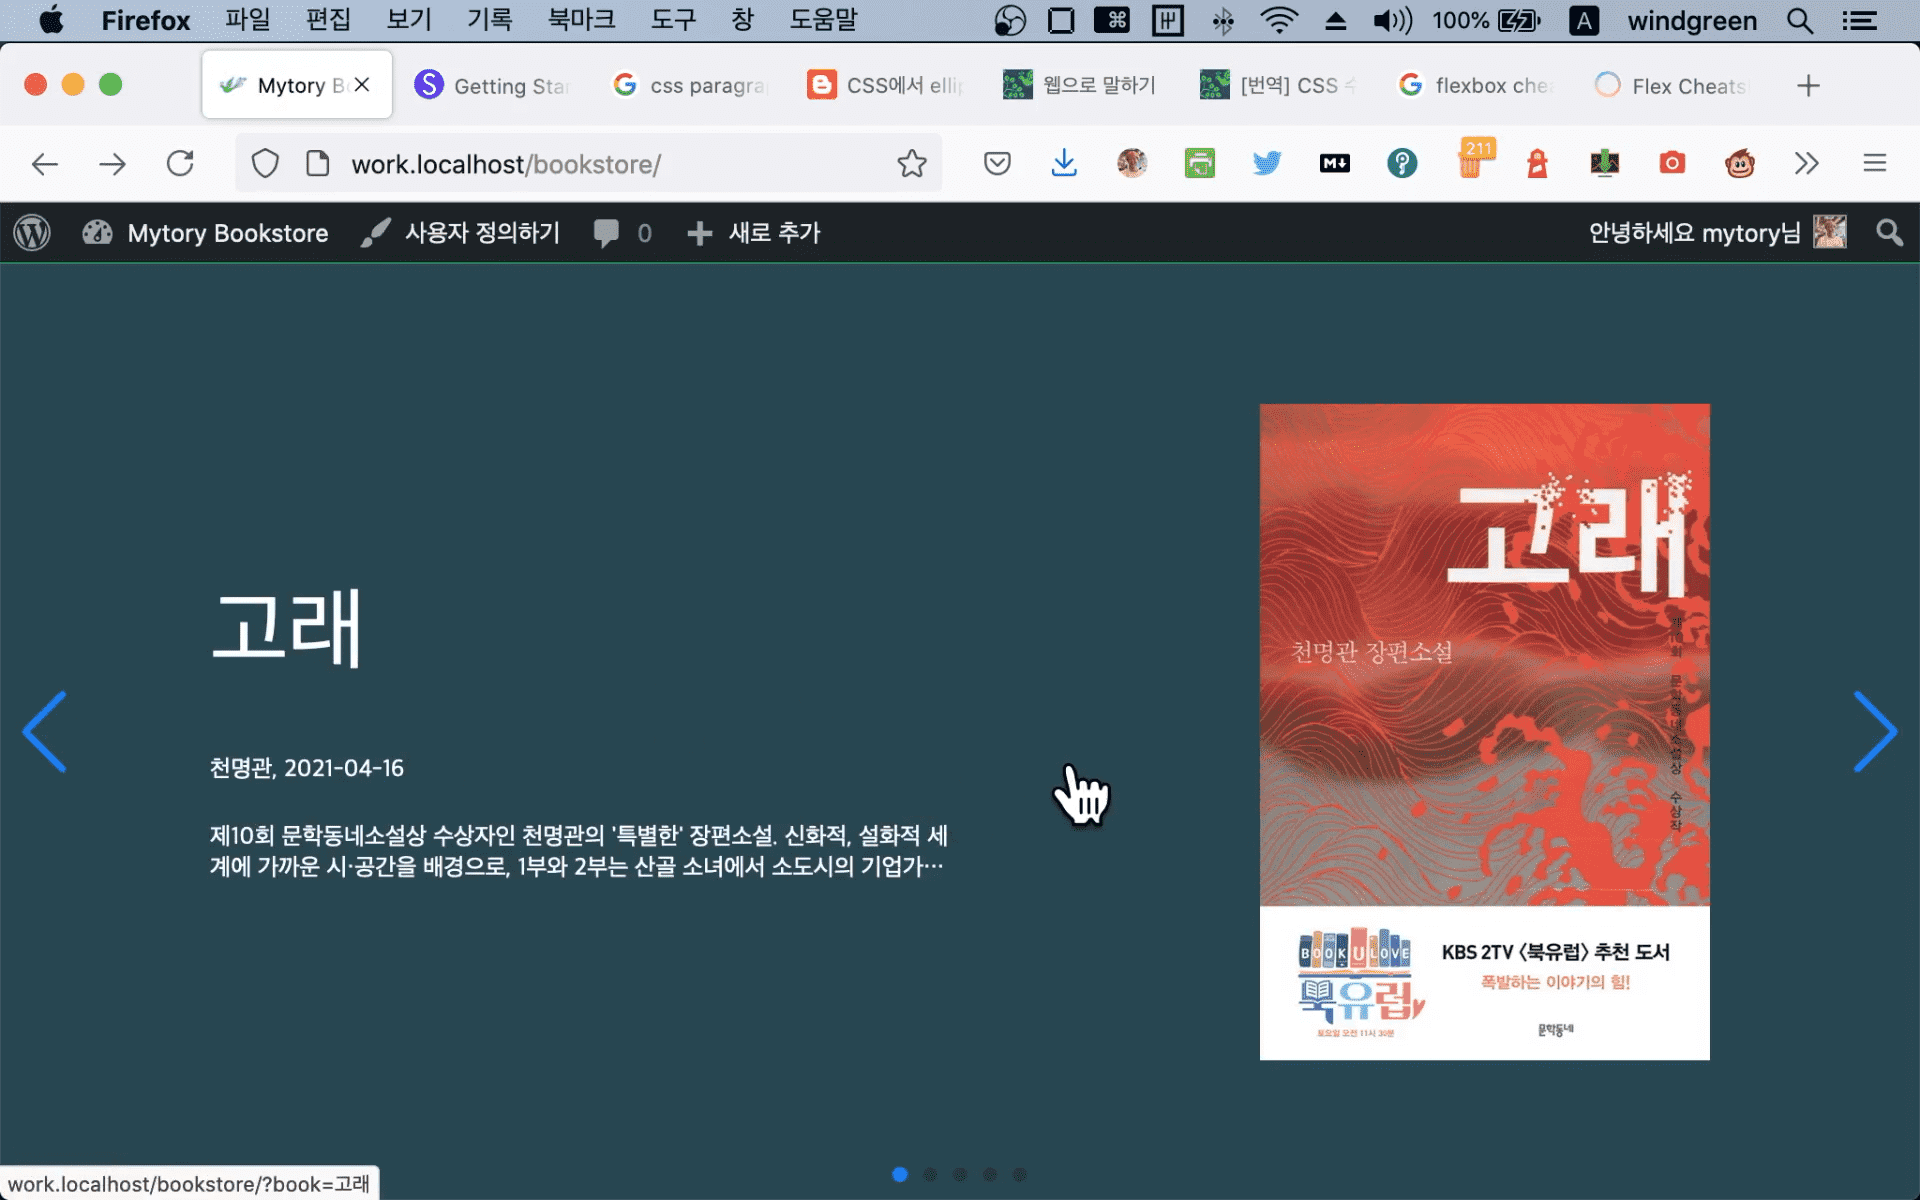The height and width of the screenshot is (1200, 1920).
Task: Bookmark this page with the star icon
Action: coord(911,163)
